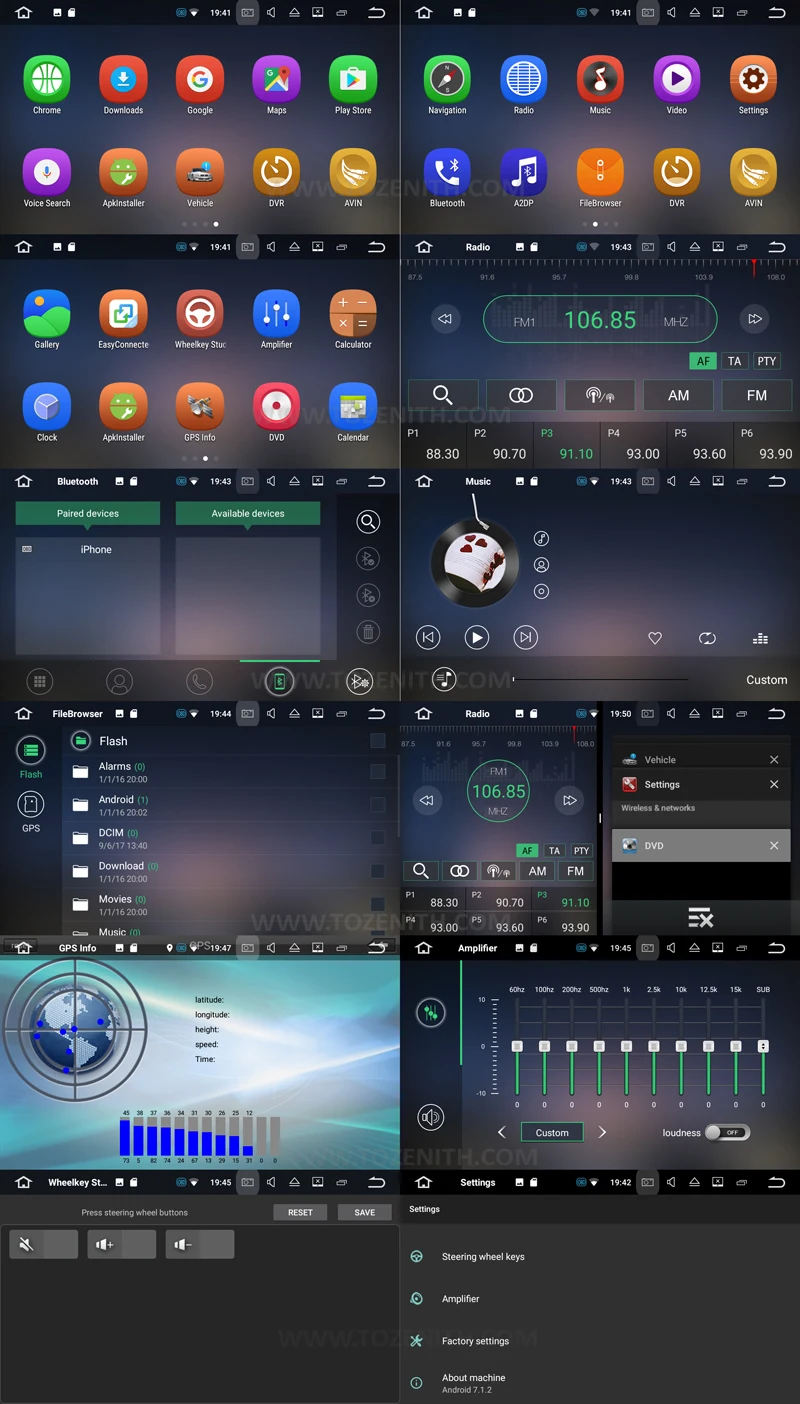This screenshot has width=800, height=1404.
Task: Play the current track in Music player
Action: pyautogui.click(x=477, y=637)
